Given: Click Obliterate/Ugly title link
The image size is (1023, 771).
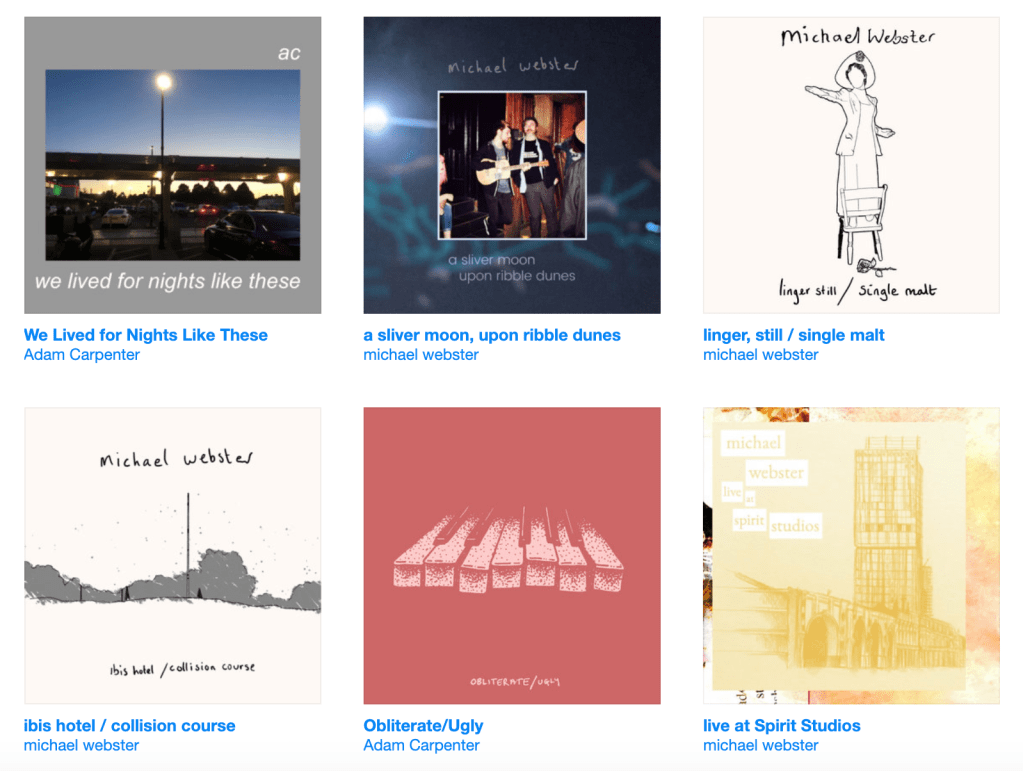Looking at the screenshot, I should [423, 726].
